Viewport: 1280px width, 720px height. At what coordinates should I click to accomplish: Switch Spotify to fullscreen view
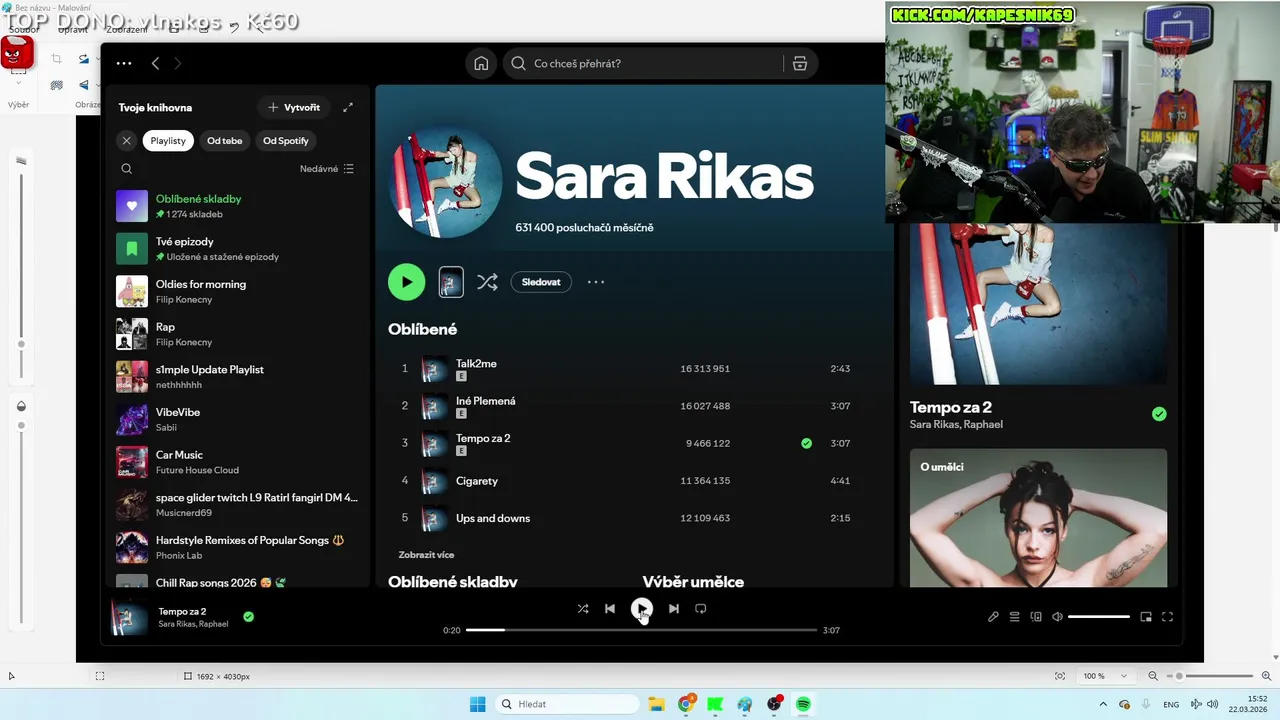[1167, 617]
